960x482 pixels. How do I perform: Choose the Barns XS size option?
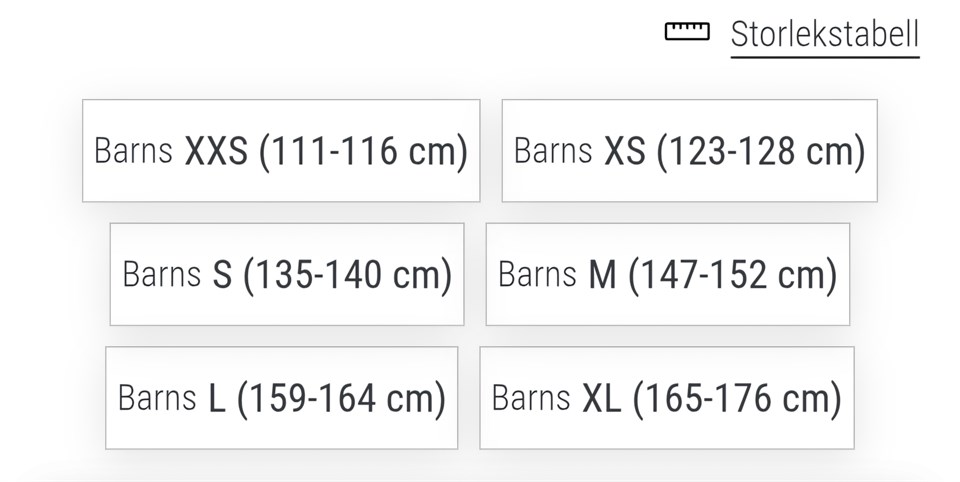(689, 151)
